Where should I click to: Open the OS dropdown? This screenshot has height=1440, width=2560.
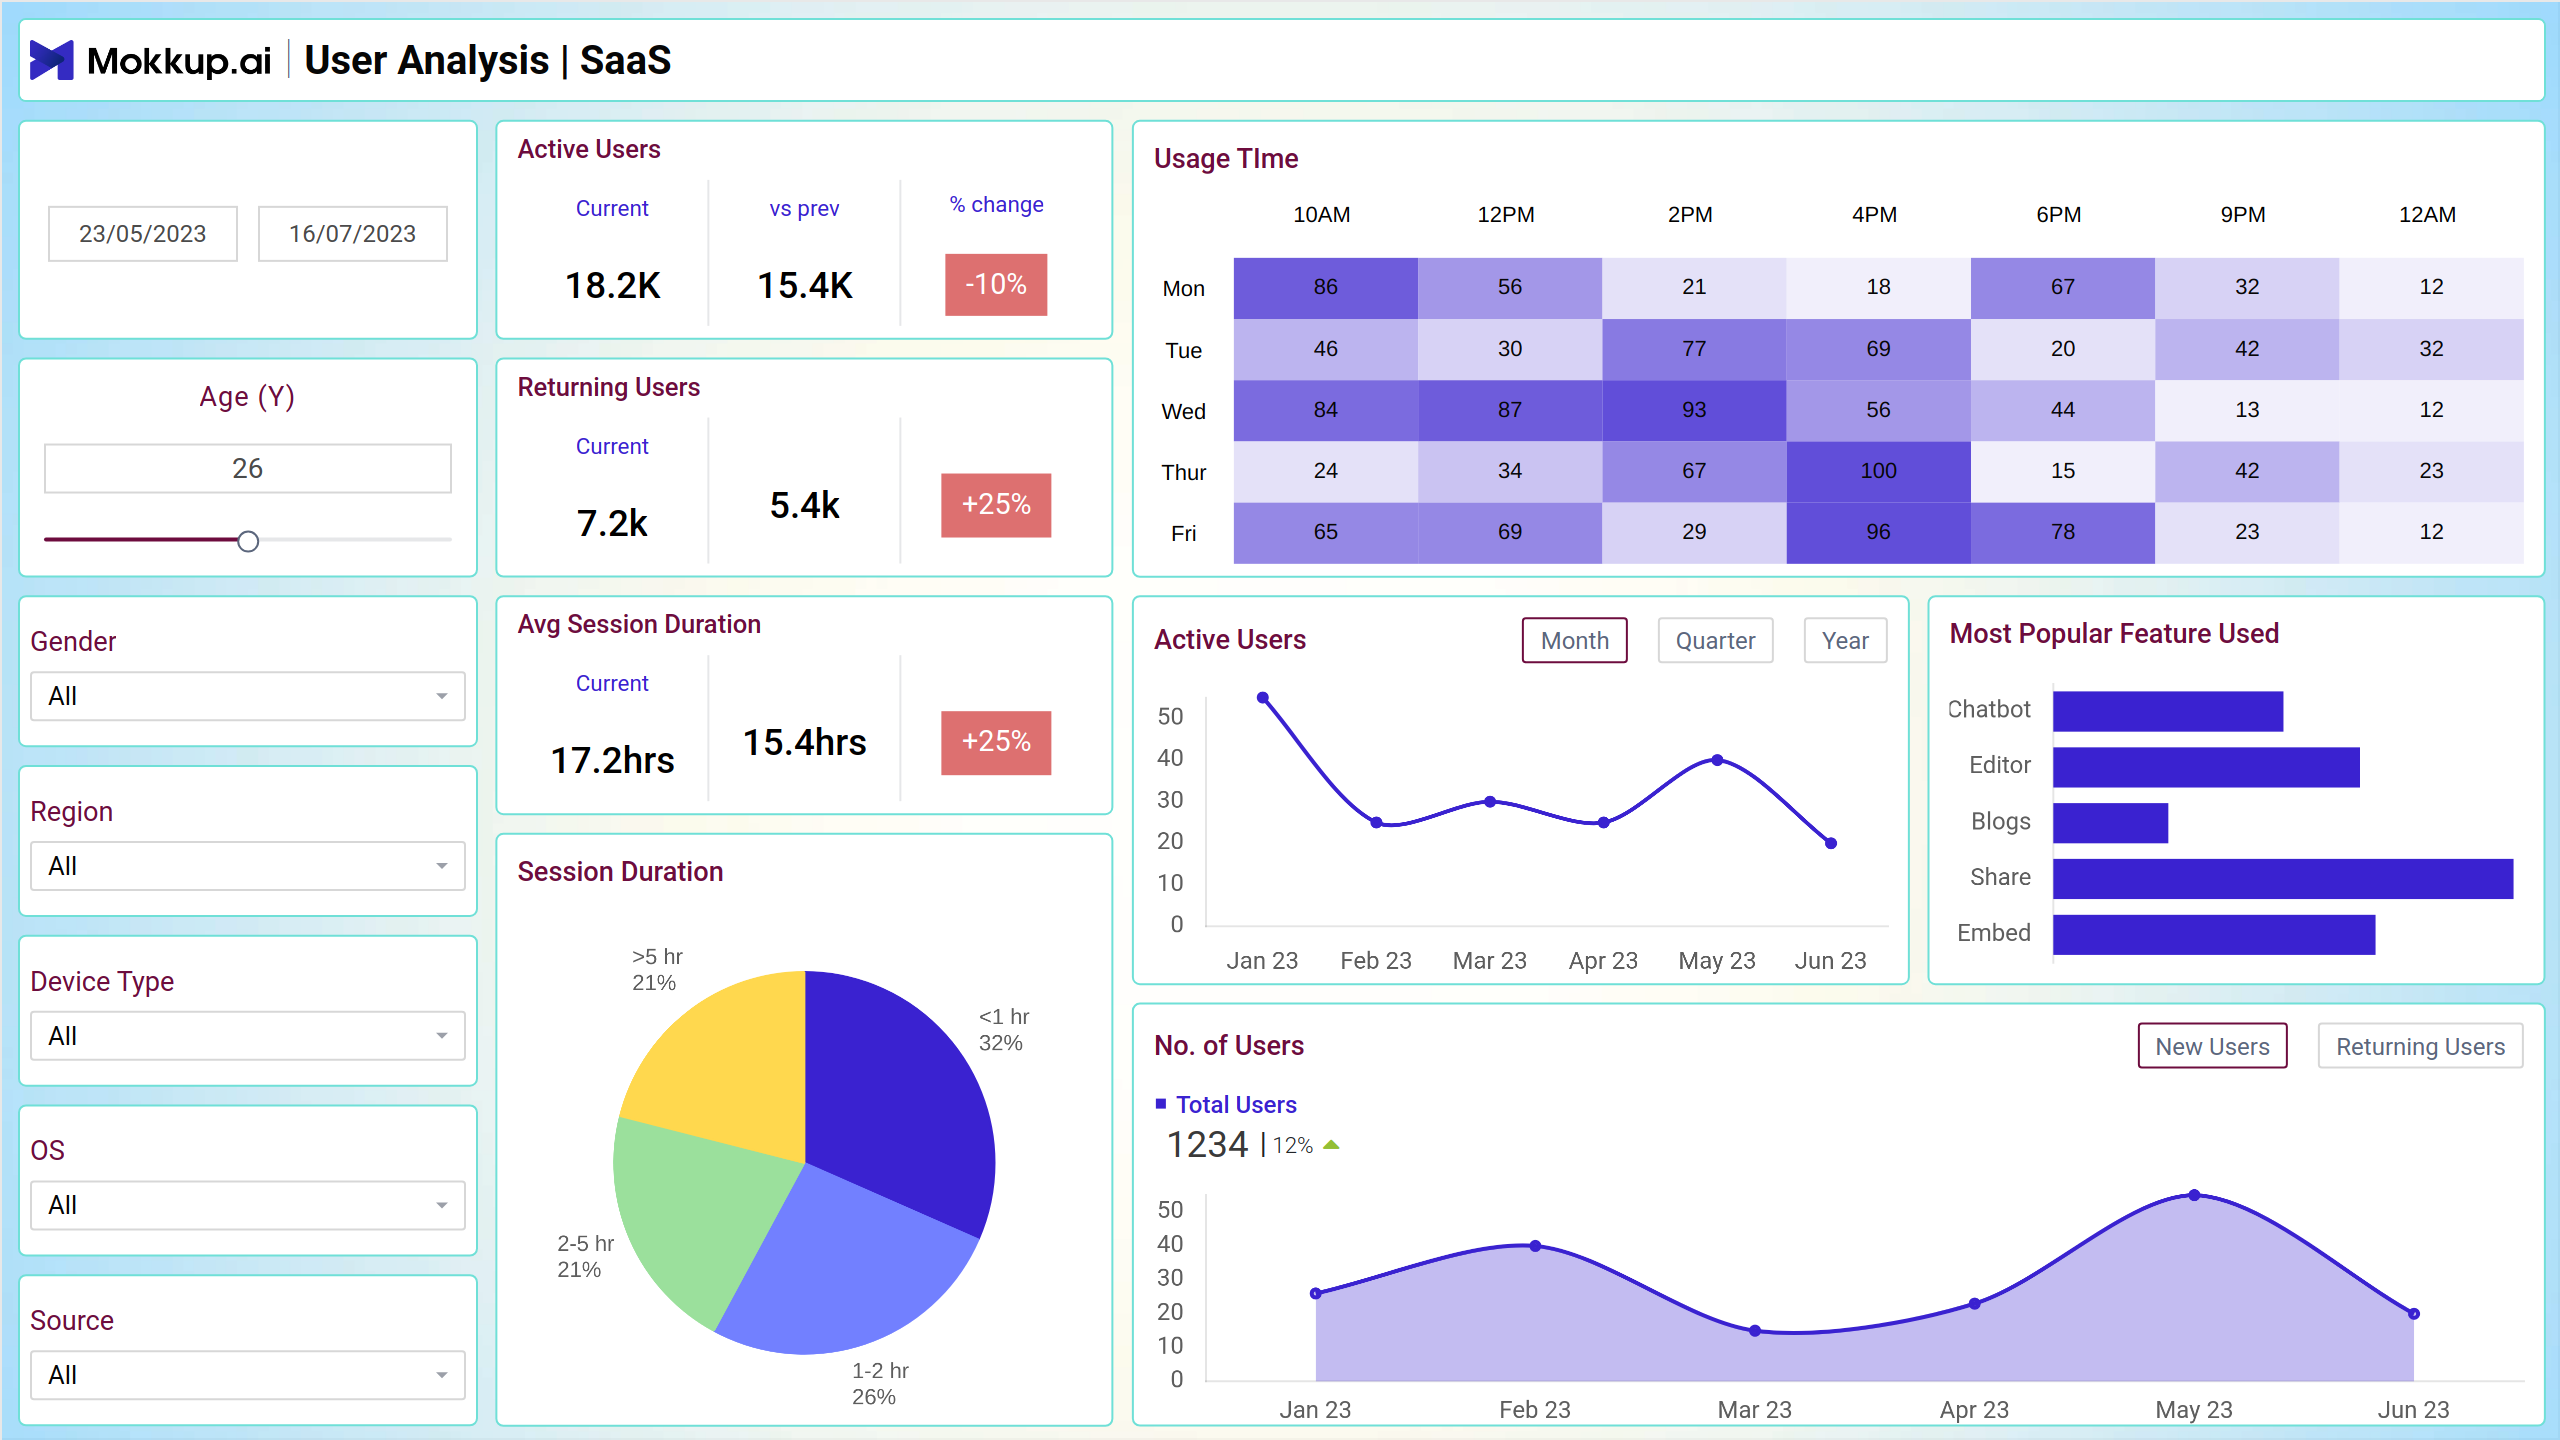(248, 1205)
